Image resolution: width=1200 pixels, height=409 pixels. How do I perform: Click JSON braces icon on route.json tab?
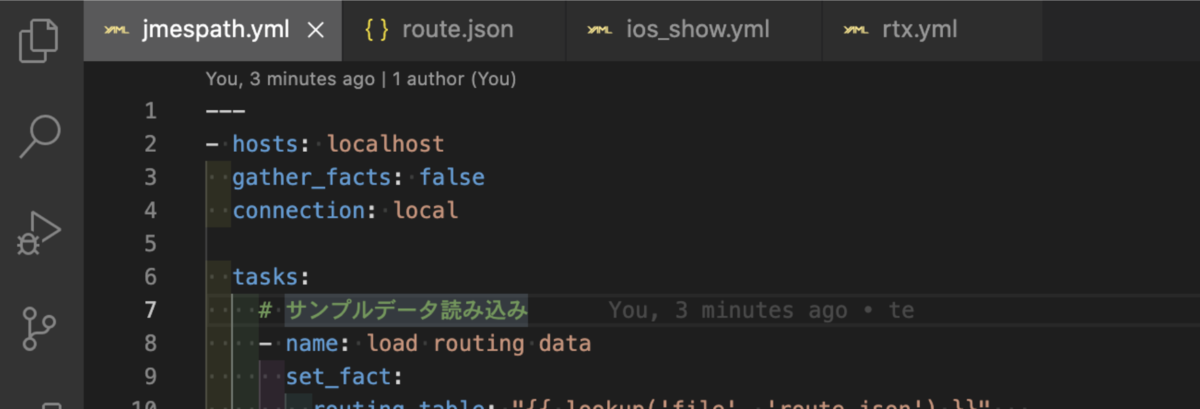coord(376,30)
